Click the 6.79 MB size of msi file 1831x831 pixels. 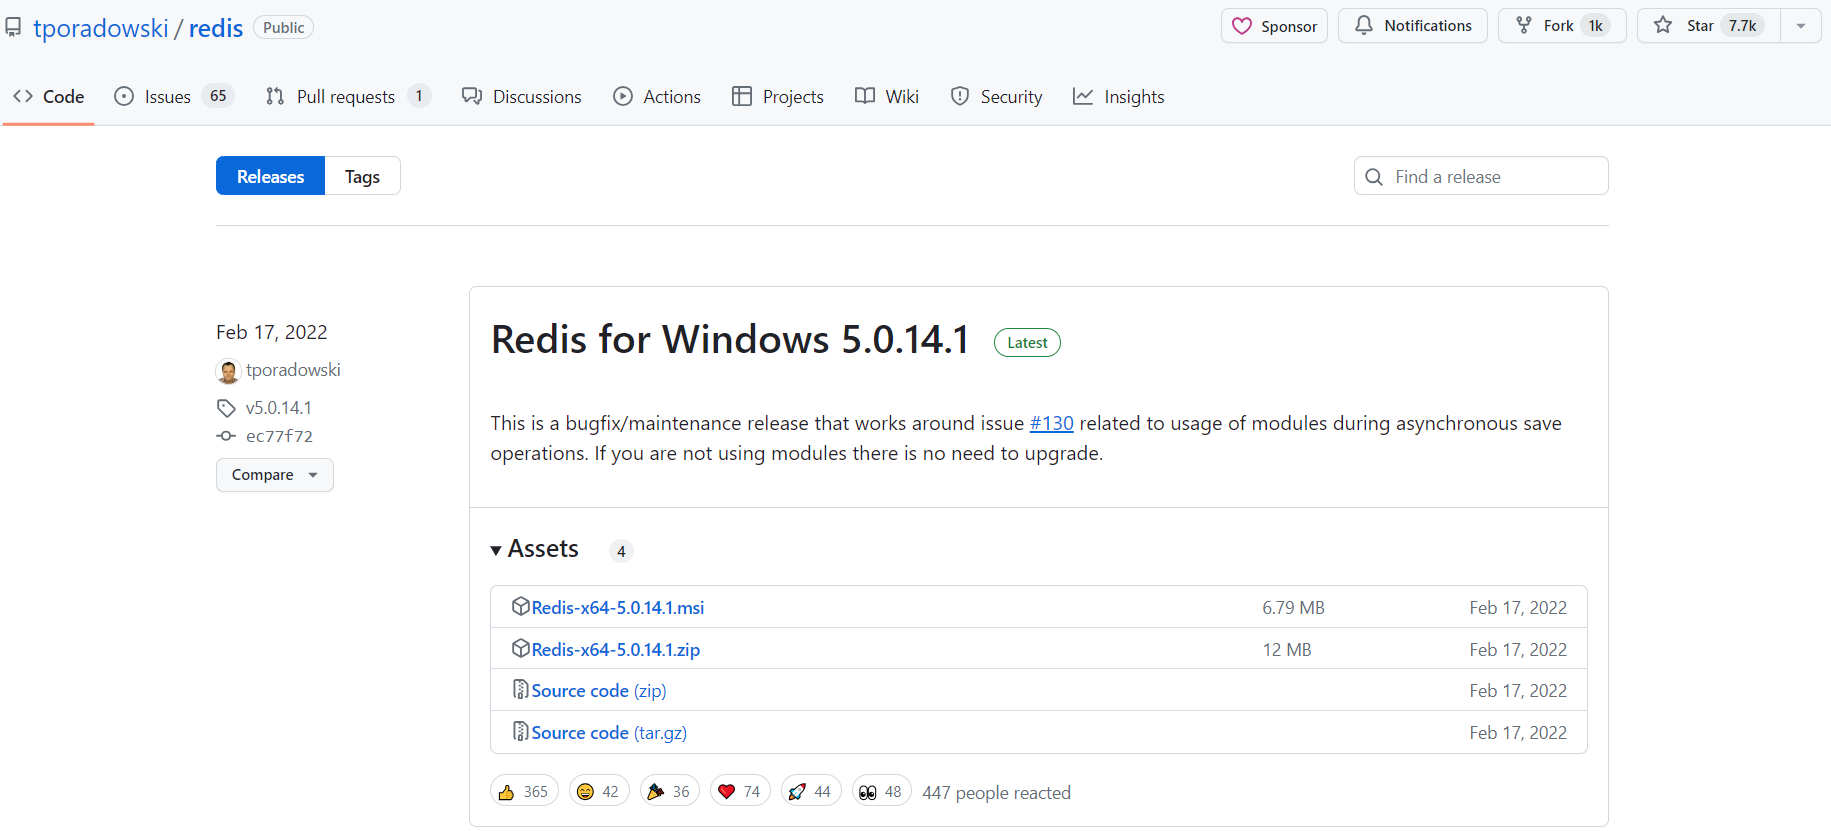pyautogui.click(x=1293, y=608)
